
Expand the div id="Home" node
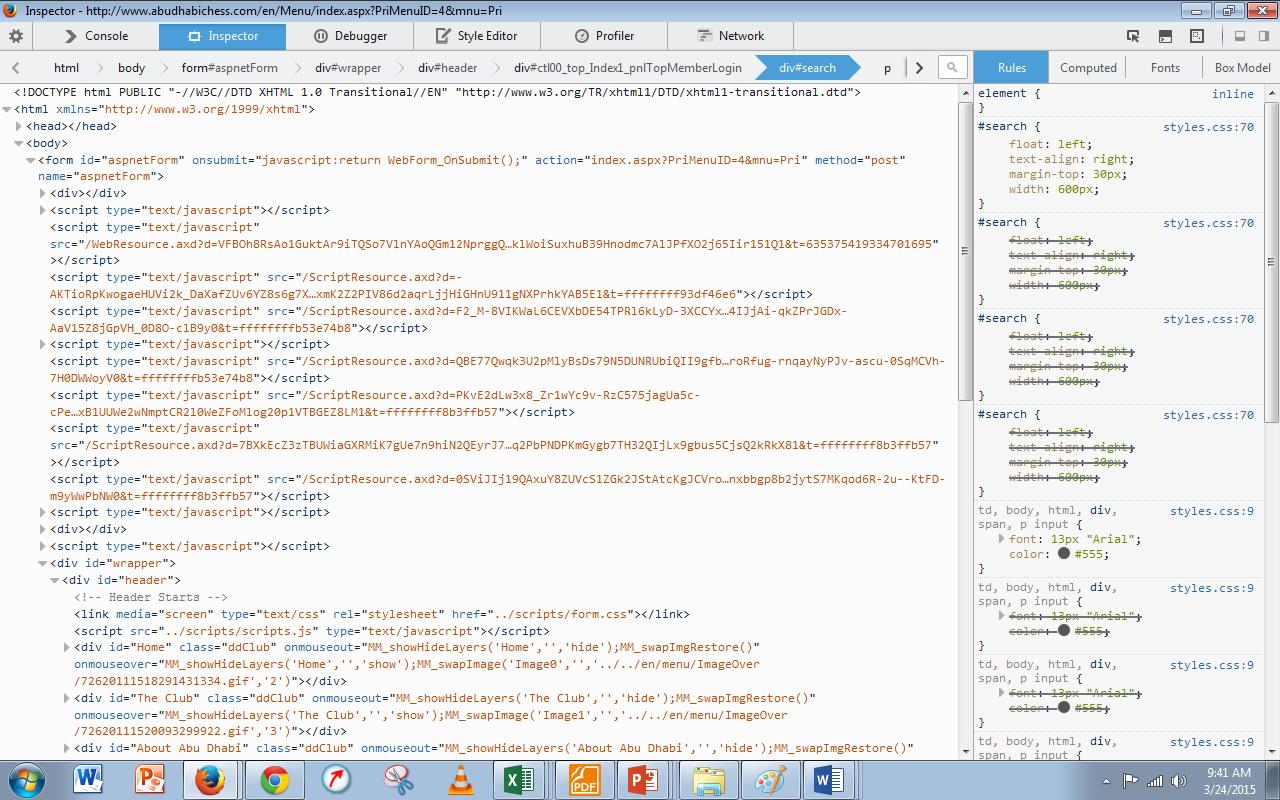[x=67, y=648]
